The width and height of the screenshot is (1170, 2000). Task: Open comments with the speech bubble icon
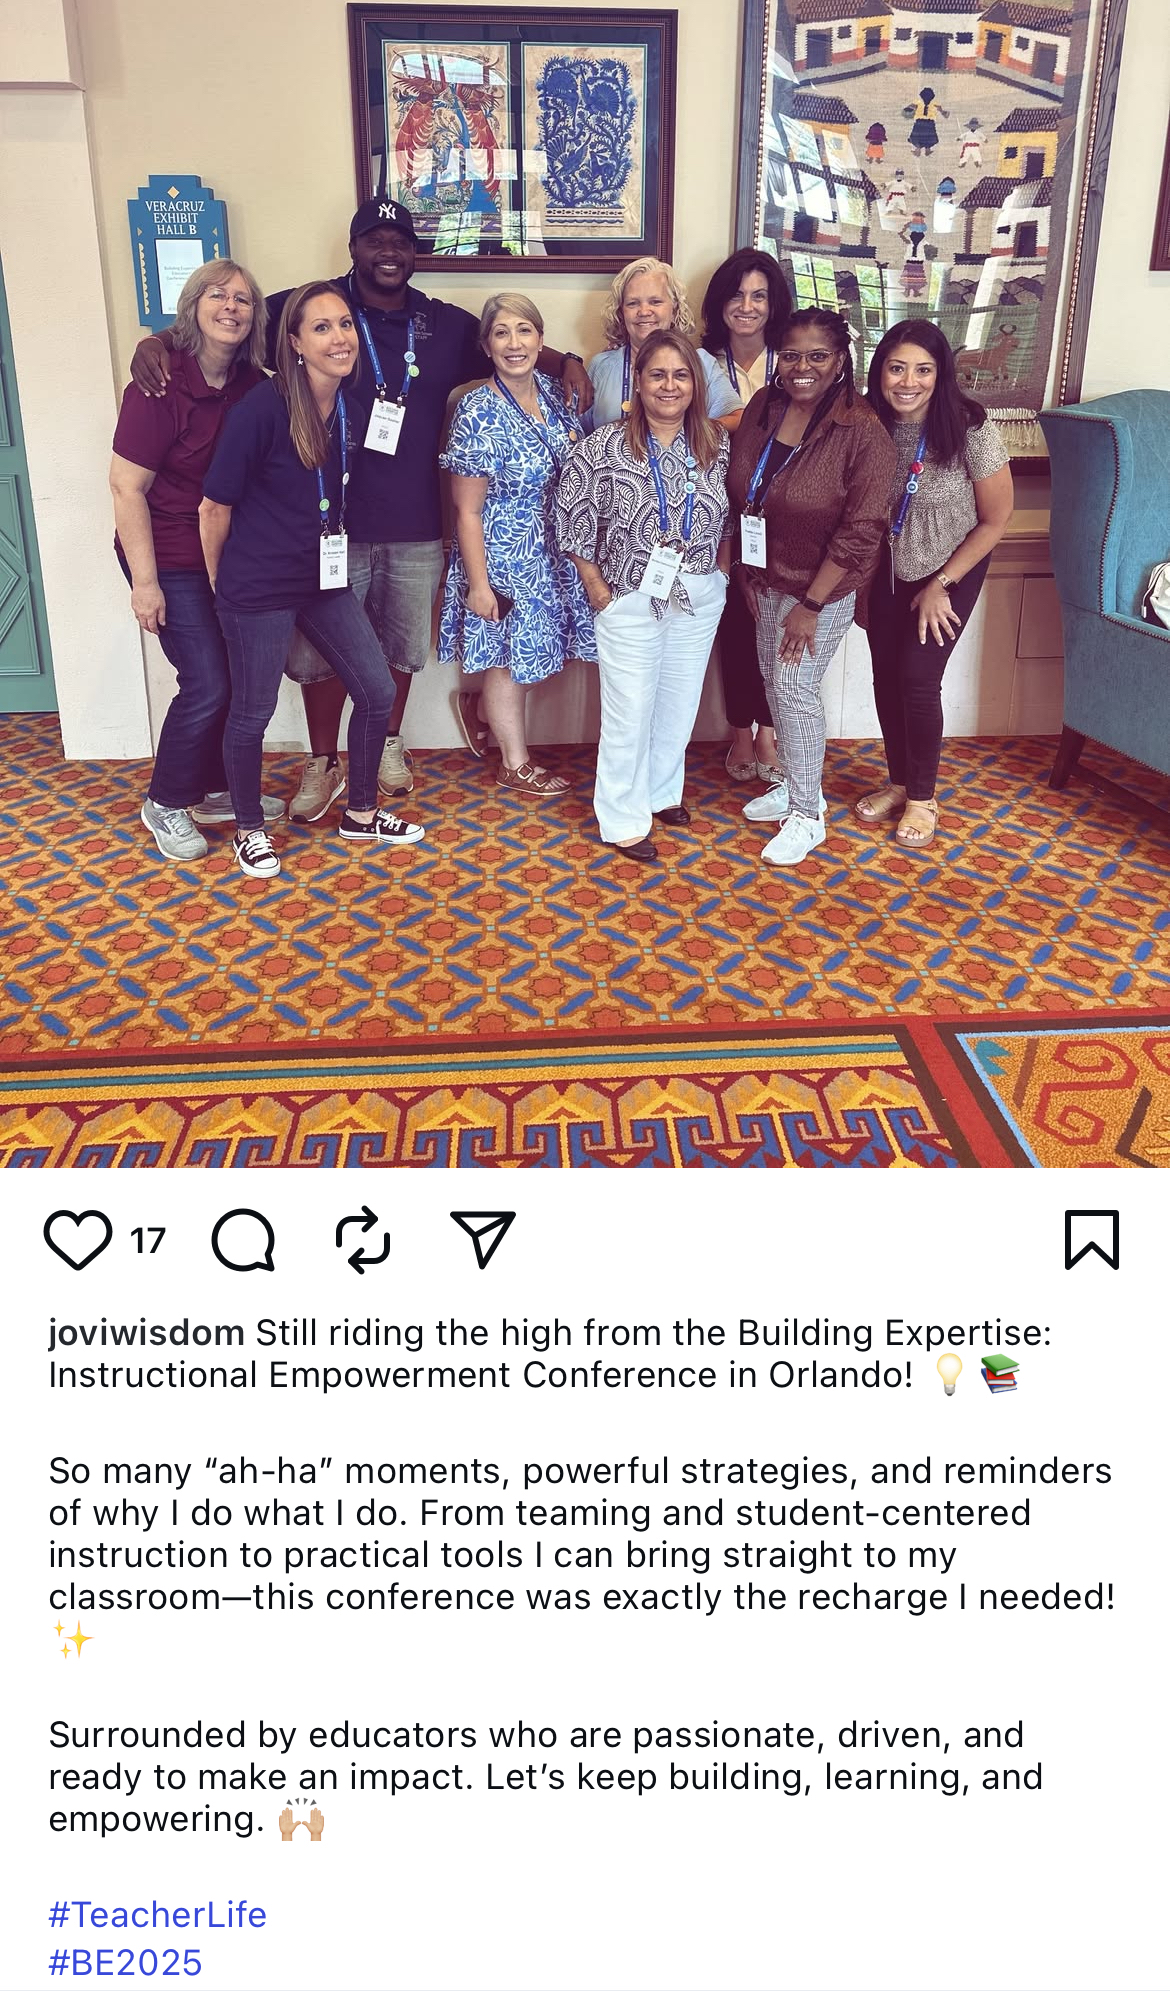pyautogui.click(x=243, y=1240)
